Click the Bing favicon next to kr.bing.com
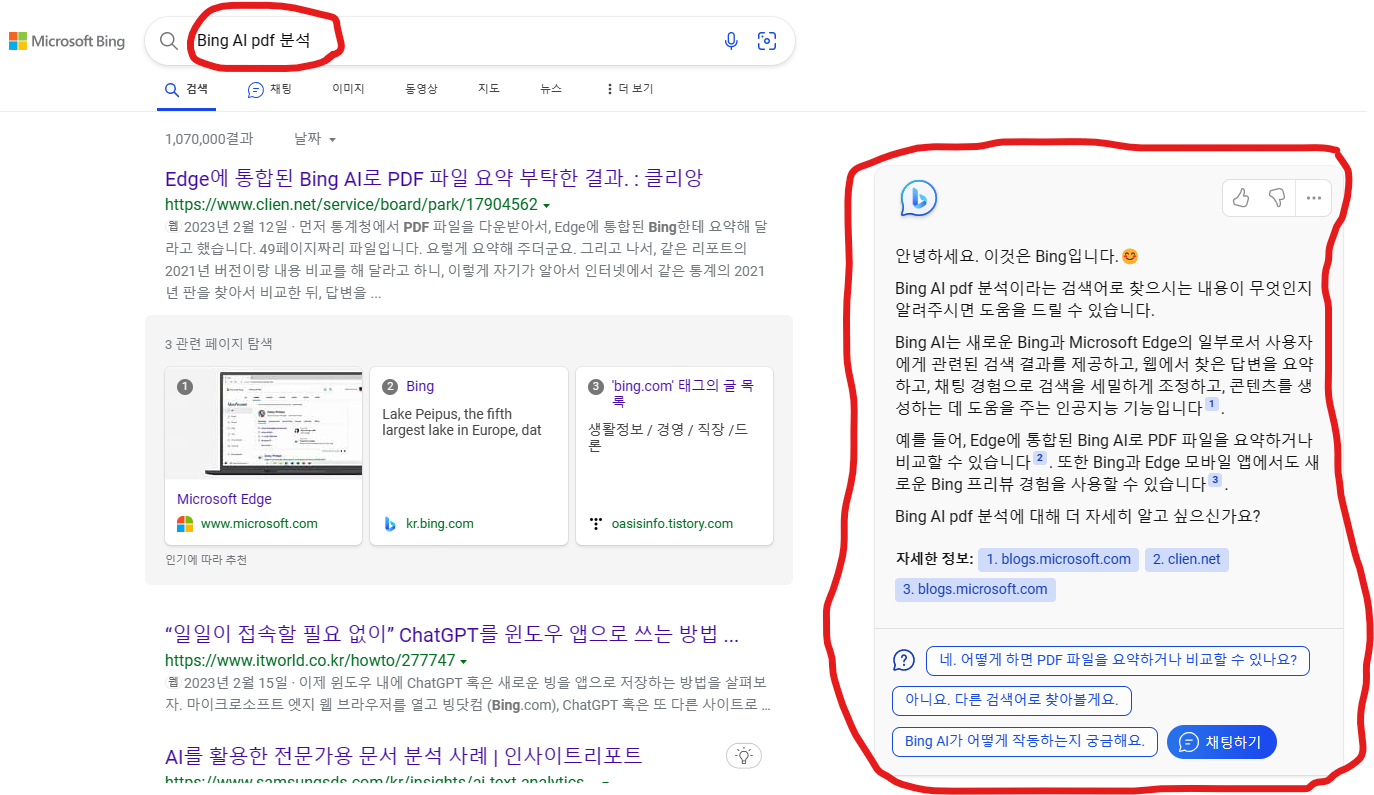The image size is (1374, 795). (390, 523)
